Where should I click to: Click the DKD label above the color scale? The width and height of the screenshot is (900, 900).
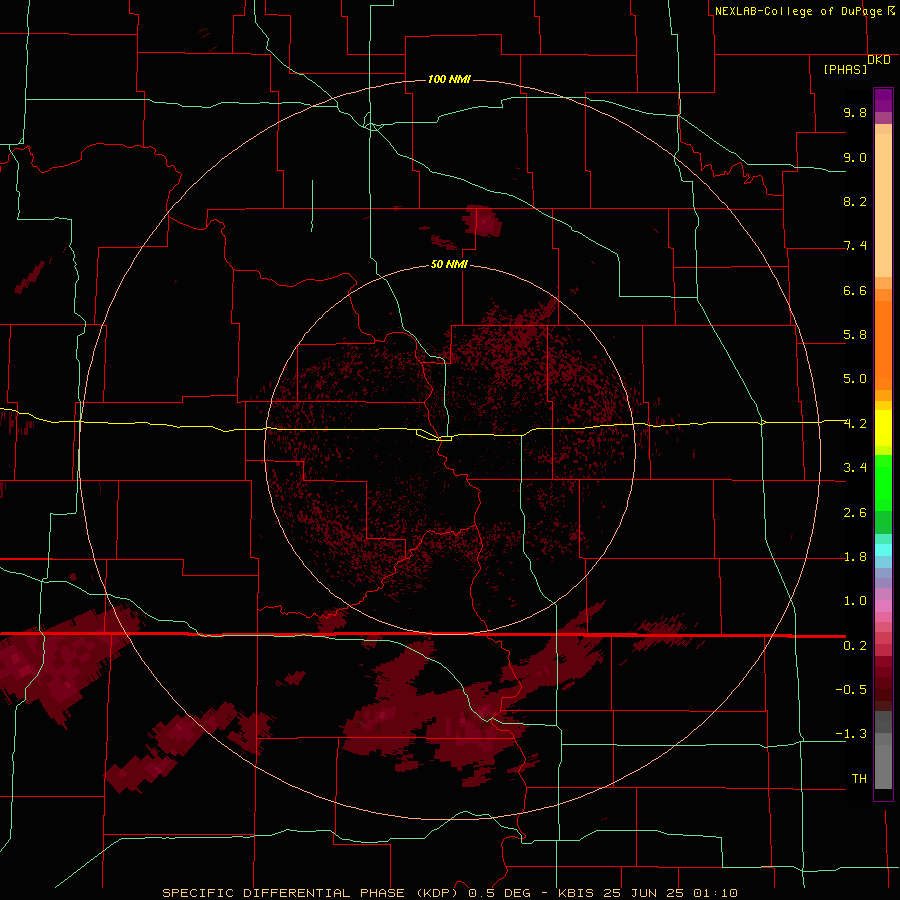[879, 60]
